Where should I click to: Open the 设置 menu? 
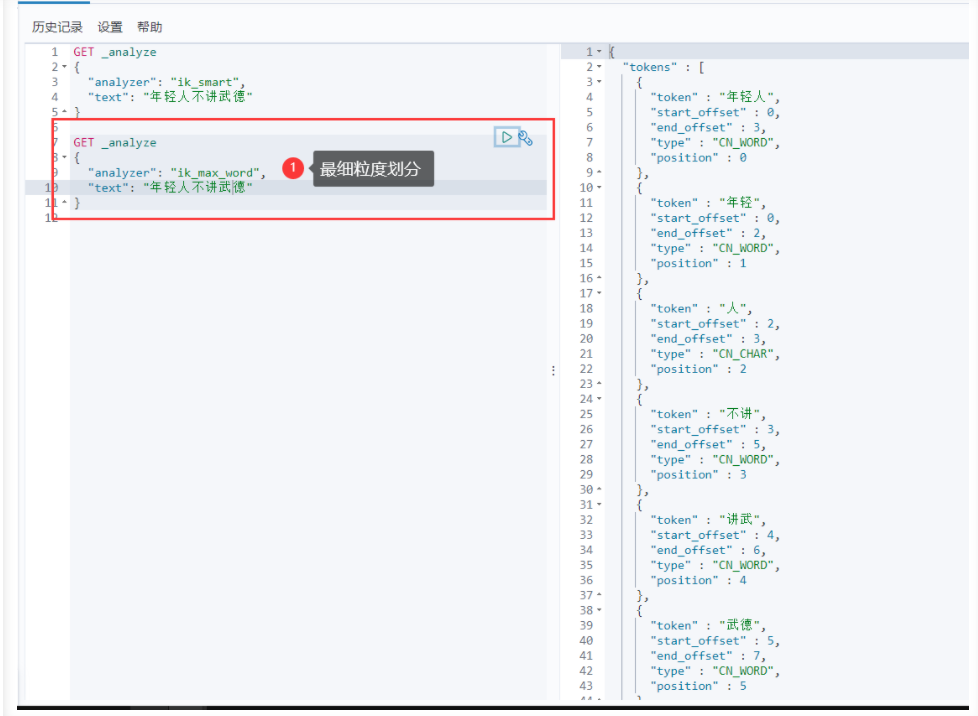point(110,27)
